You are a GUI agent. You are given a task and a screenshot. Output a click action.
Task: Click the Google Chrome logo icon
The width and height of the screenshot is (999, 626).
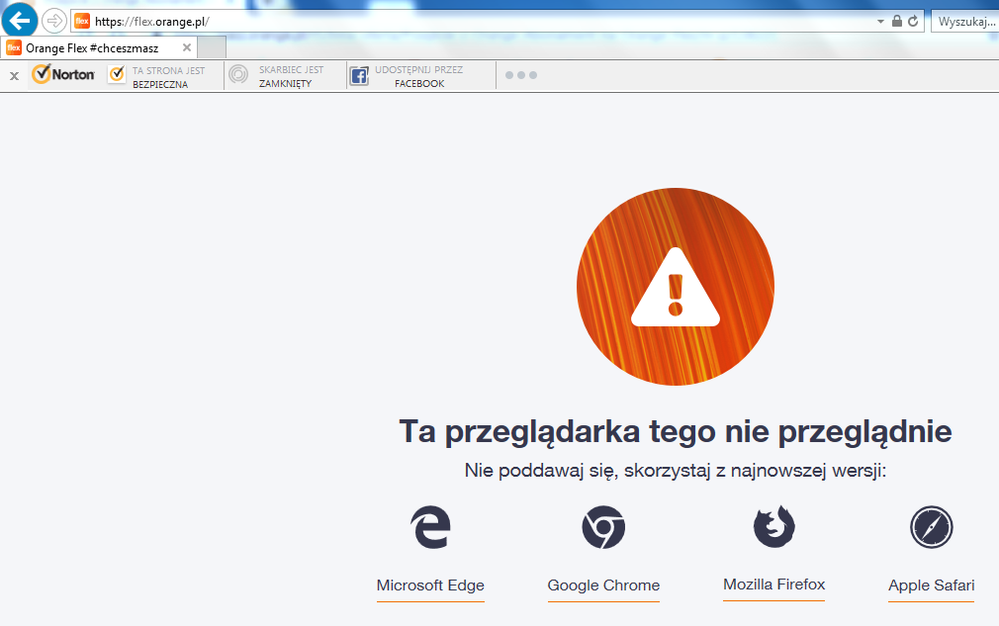pos(603,527)
